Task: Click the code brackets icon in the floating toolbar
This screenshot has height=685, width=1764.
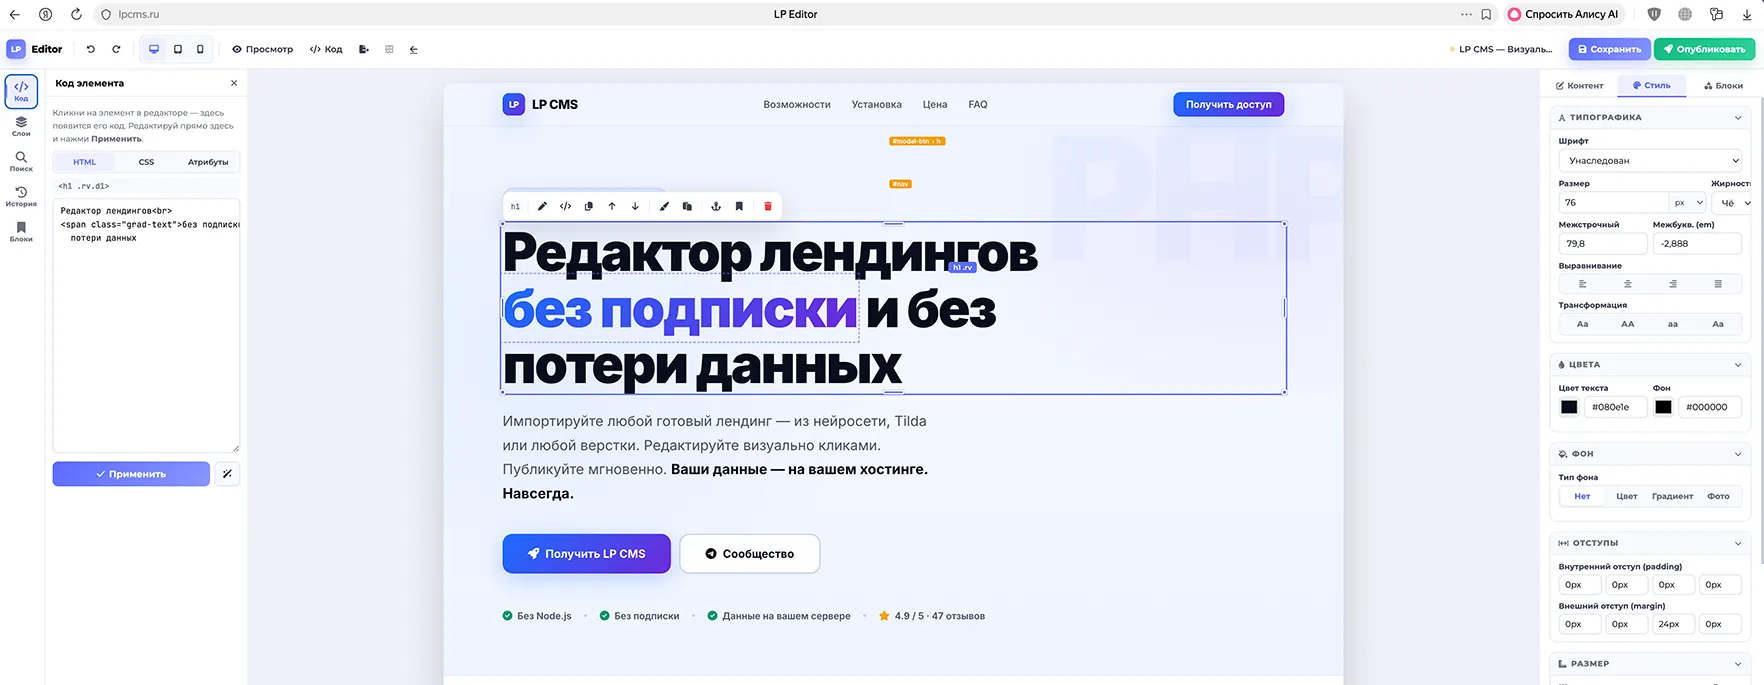Action: [x=565, y=206]
